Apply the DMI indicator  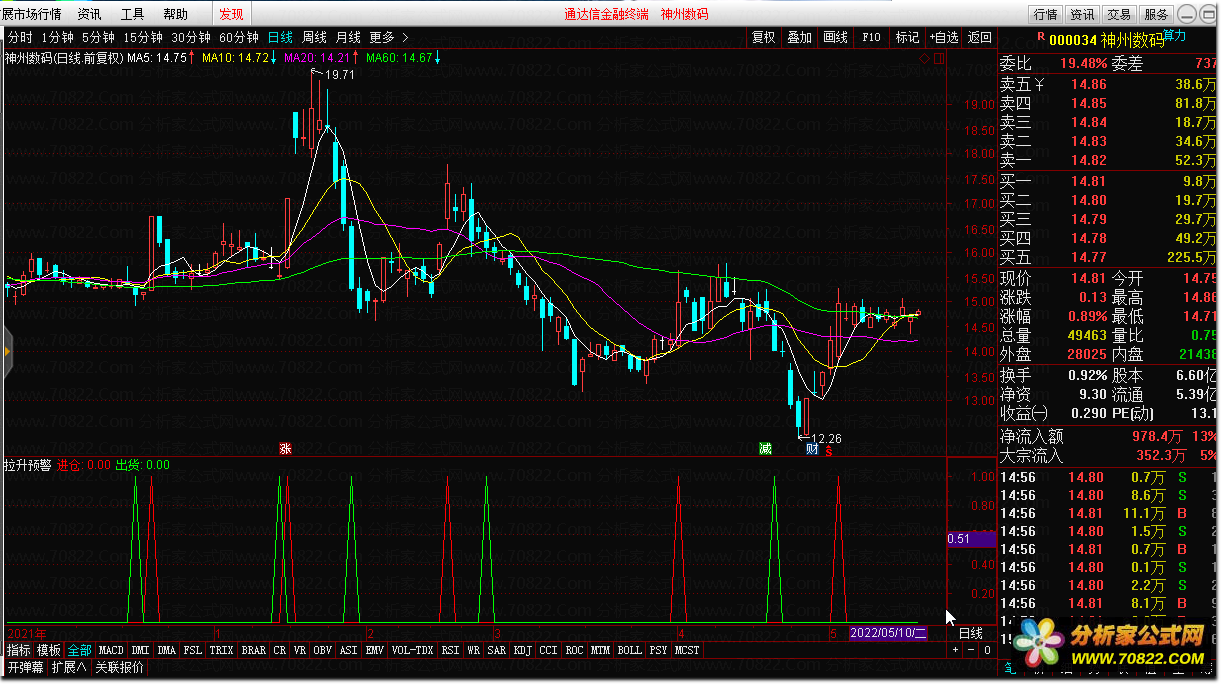coord(141,650)
